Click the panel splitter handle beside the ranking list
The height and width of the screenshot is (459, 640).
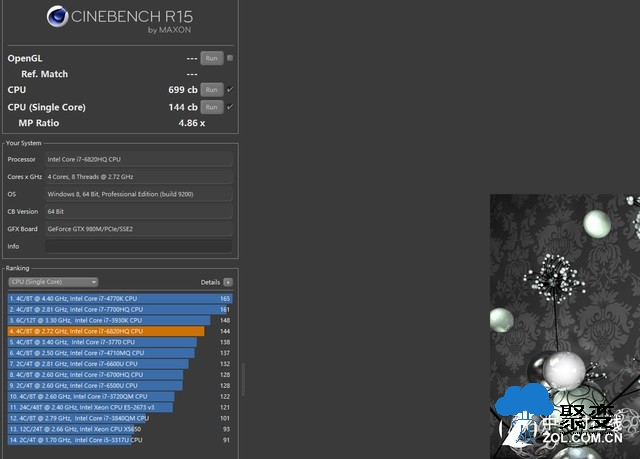[x=244, y=379]
